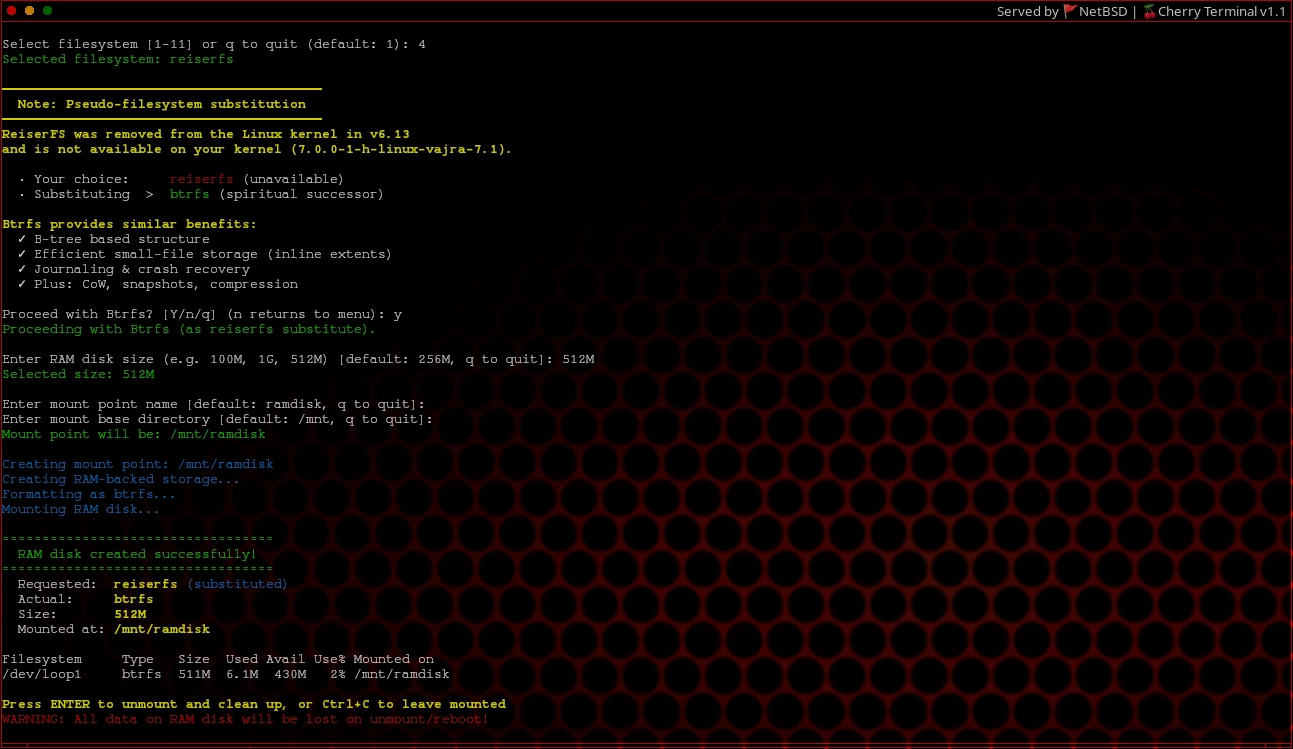Click the 'btrfs (spiritual successor)' text
The height and width of the screenshot is (749, 1293).
click(277, 194)
